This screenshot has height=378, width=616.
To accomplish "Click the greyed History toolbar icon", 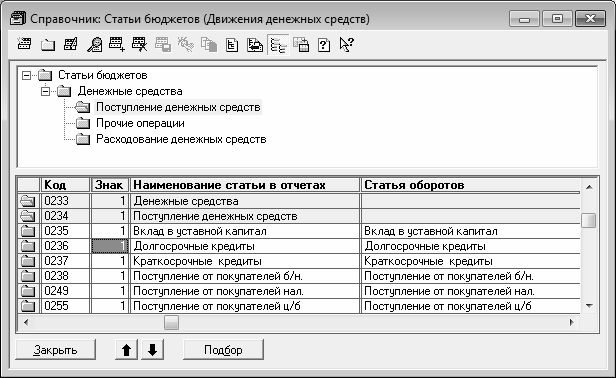I will pyautogui.click(x=185, y=44).
